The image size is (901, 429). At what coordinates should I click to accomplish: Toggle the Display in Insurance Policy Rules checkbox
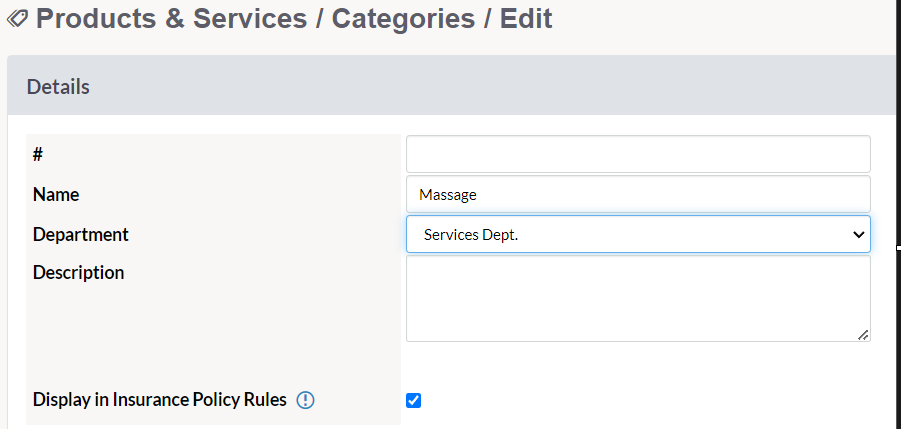click(x=413, y=400)
